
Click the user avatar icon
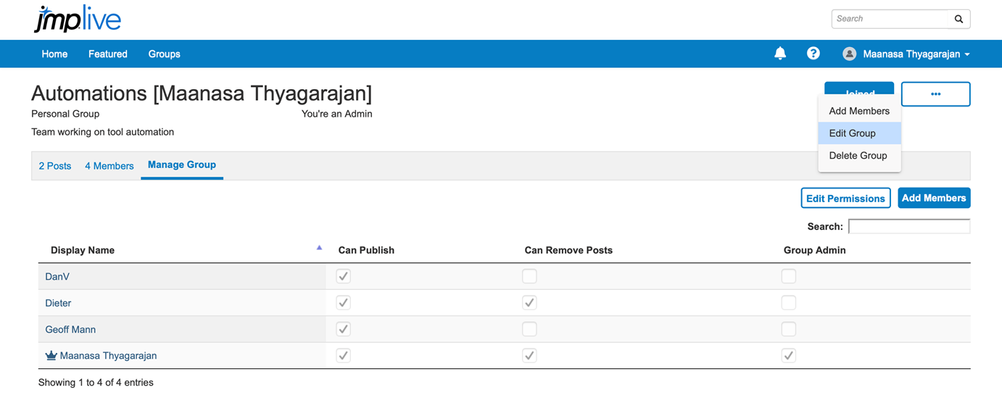(849, 54)
